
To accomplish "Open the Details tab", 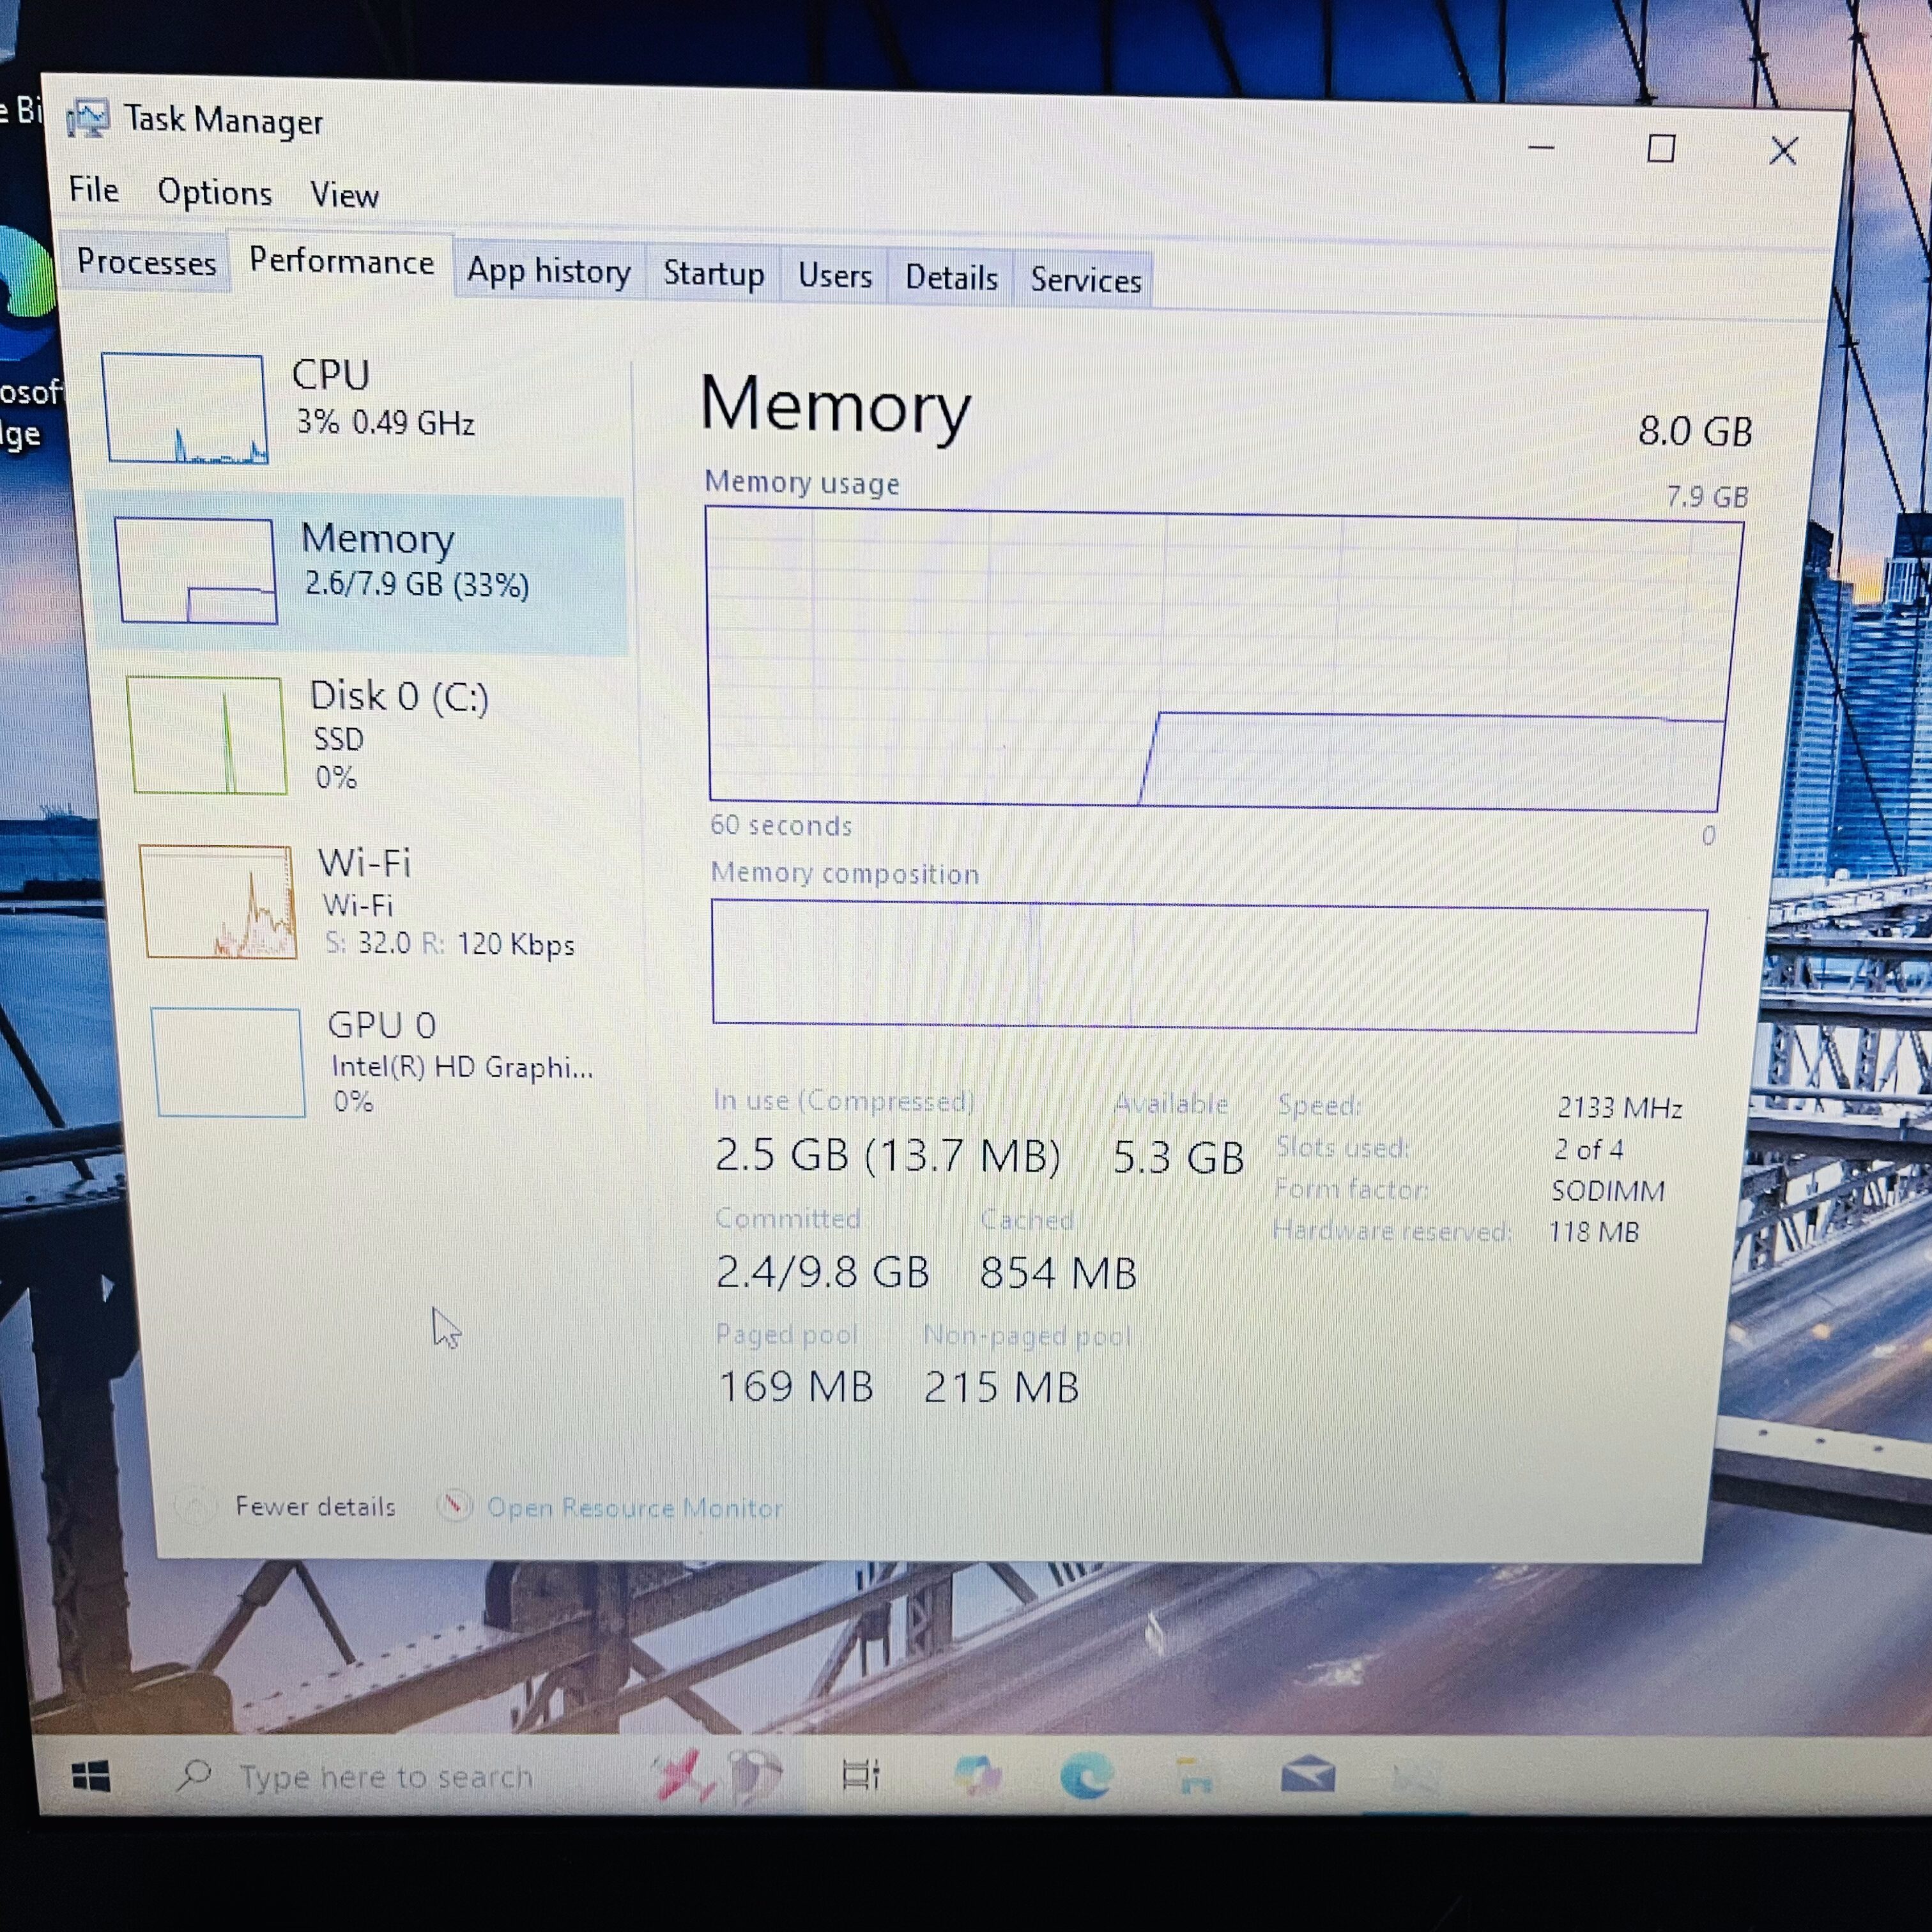I will click(951, 278).
